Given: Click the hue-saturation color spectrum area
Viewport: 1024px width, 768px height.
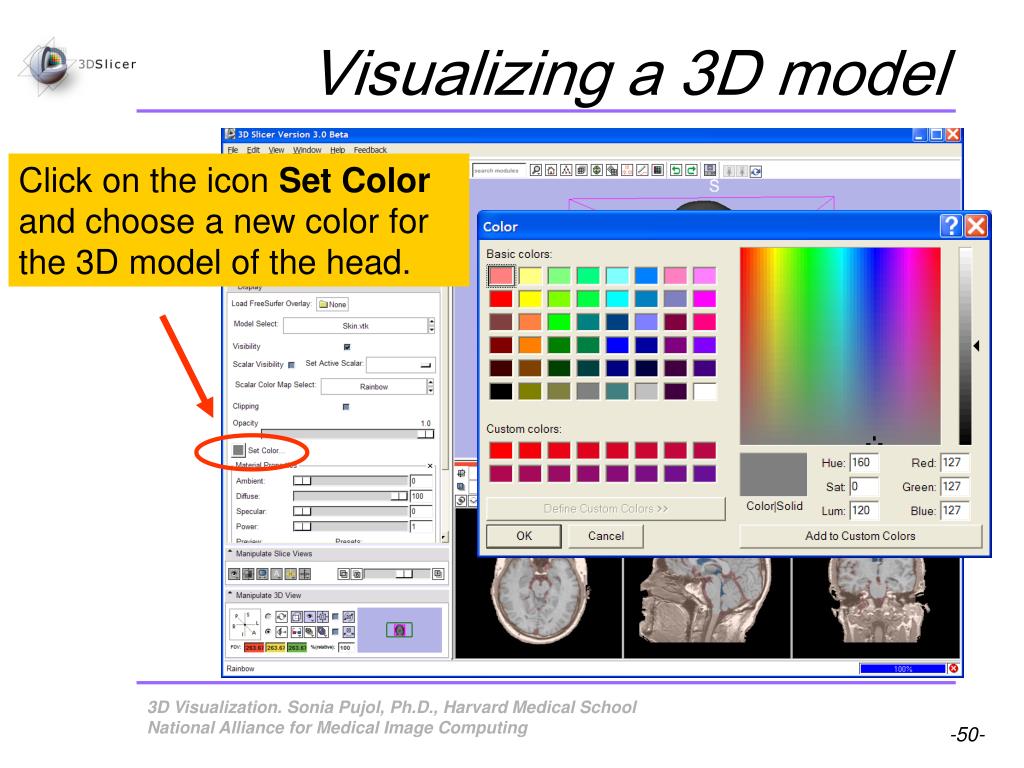Looking at the screenshot, I should [x=840, y=345].
